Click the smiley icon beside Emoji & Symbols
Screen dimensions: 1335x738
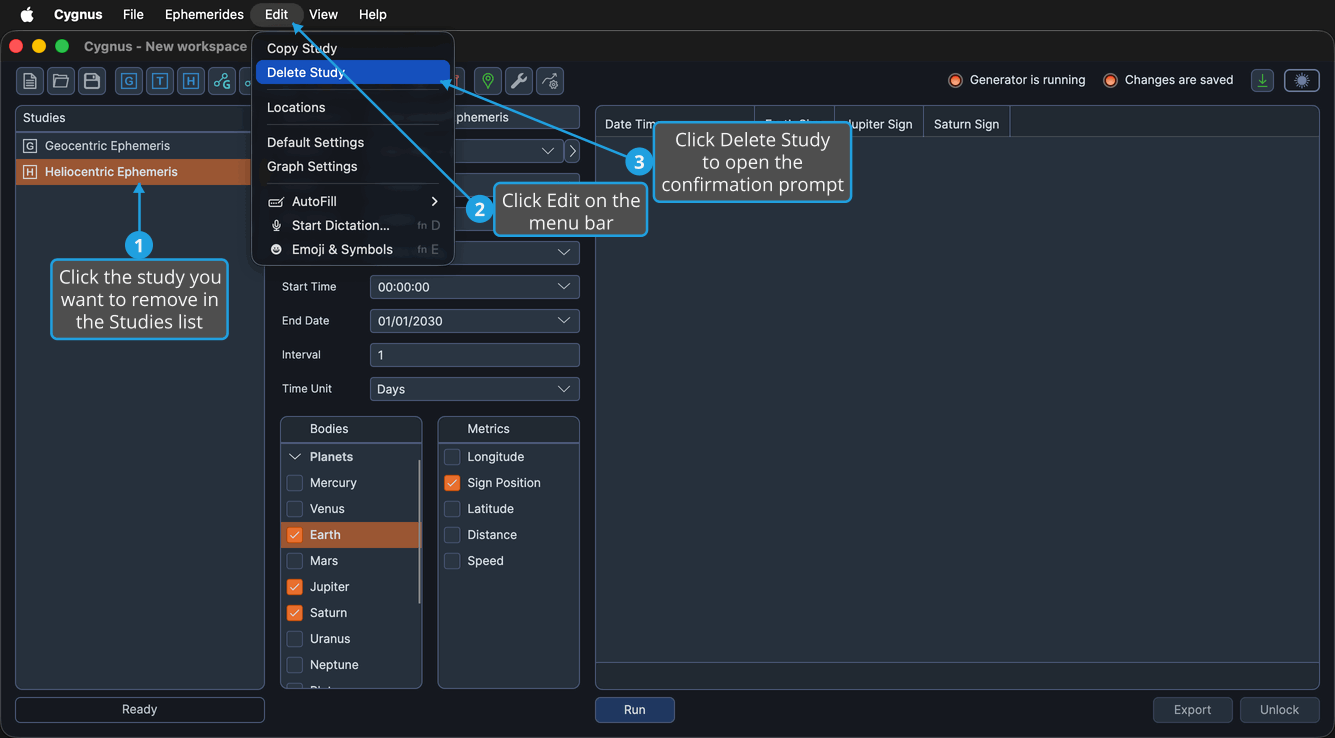[x=277, y=250]
